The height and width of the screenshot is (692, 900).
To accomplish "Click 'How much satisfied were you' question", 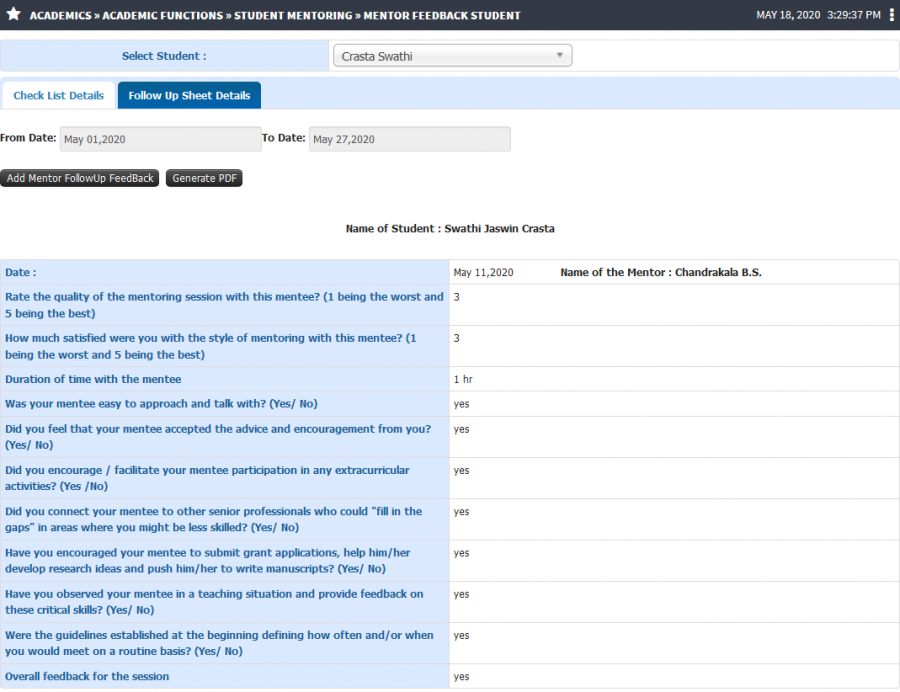I will click(211, 346).
